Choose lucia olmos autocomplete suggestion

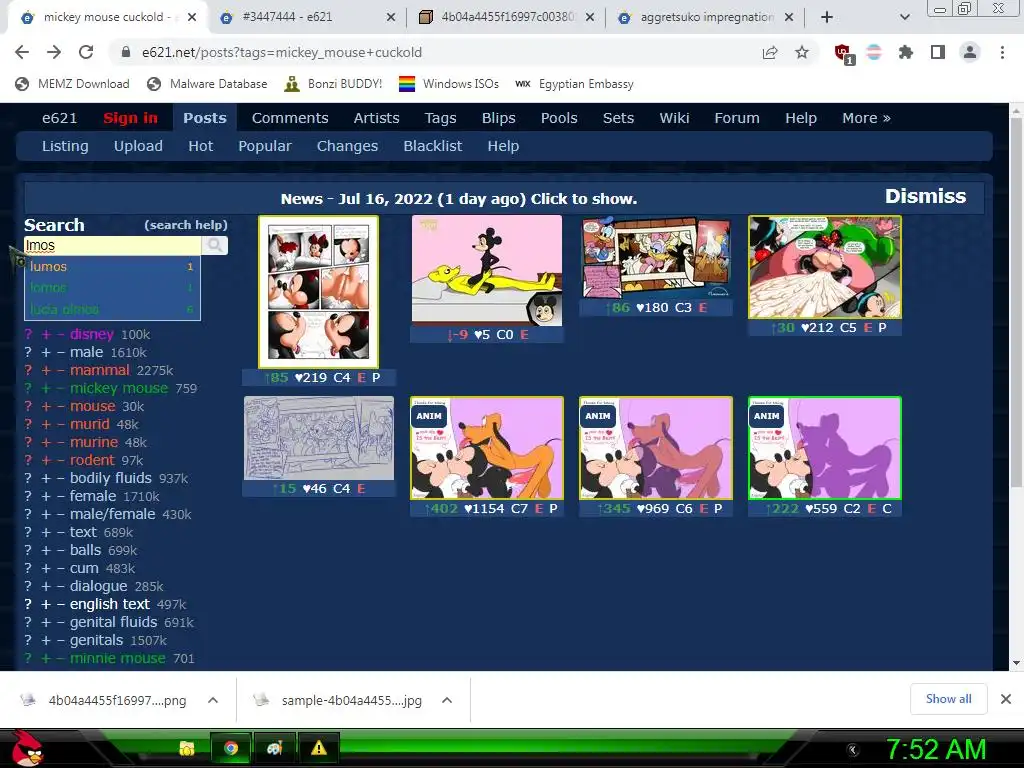[x=112, y=309]
